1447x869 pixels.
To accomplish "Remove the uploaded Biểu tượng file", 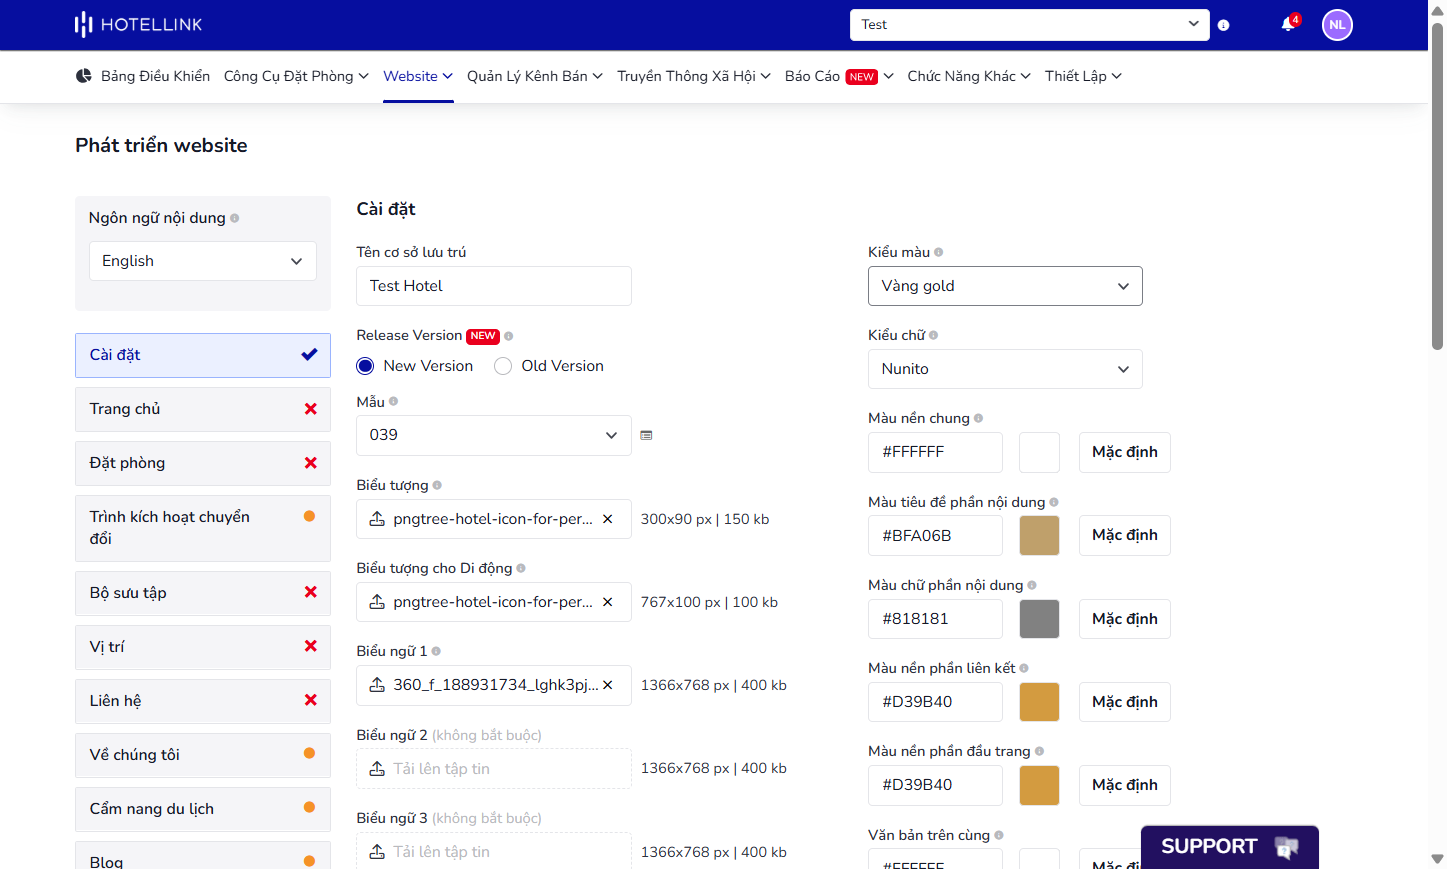I will (607, 519).
